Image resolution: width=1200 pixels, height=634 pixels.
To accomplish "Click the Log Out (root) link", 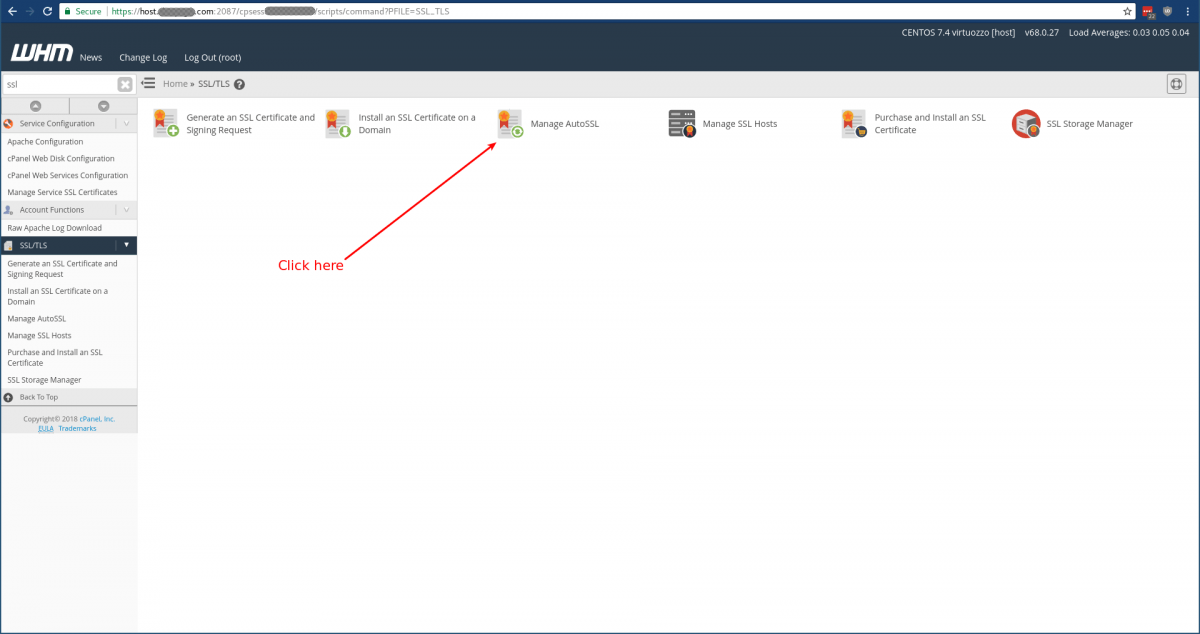I will [212, 58].
